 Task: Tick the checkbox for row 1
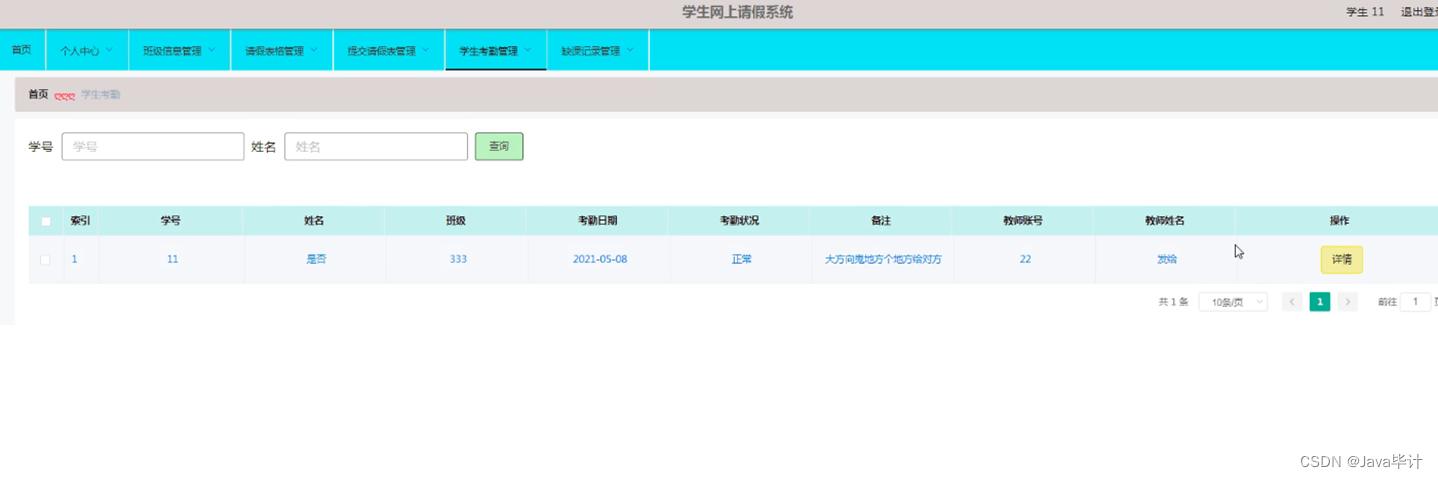pos(45,260)
